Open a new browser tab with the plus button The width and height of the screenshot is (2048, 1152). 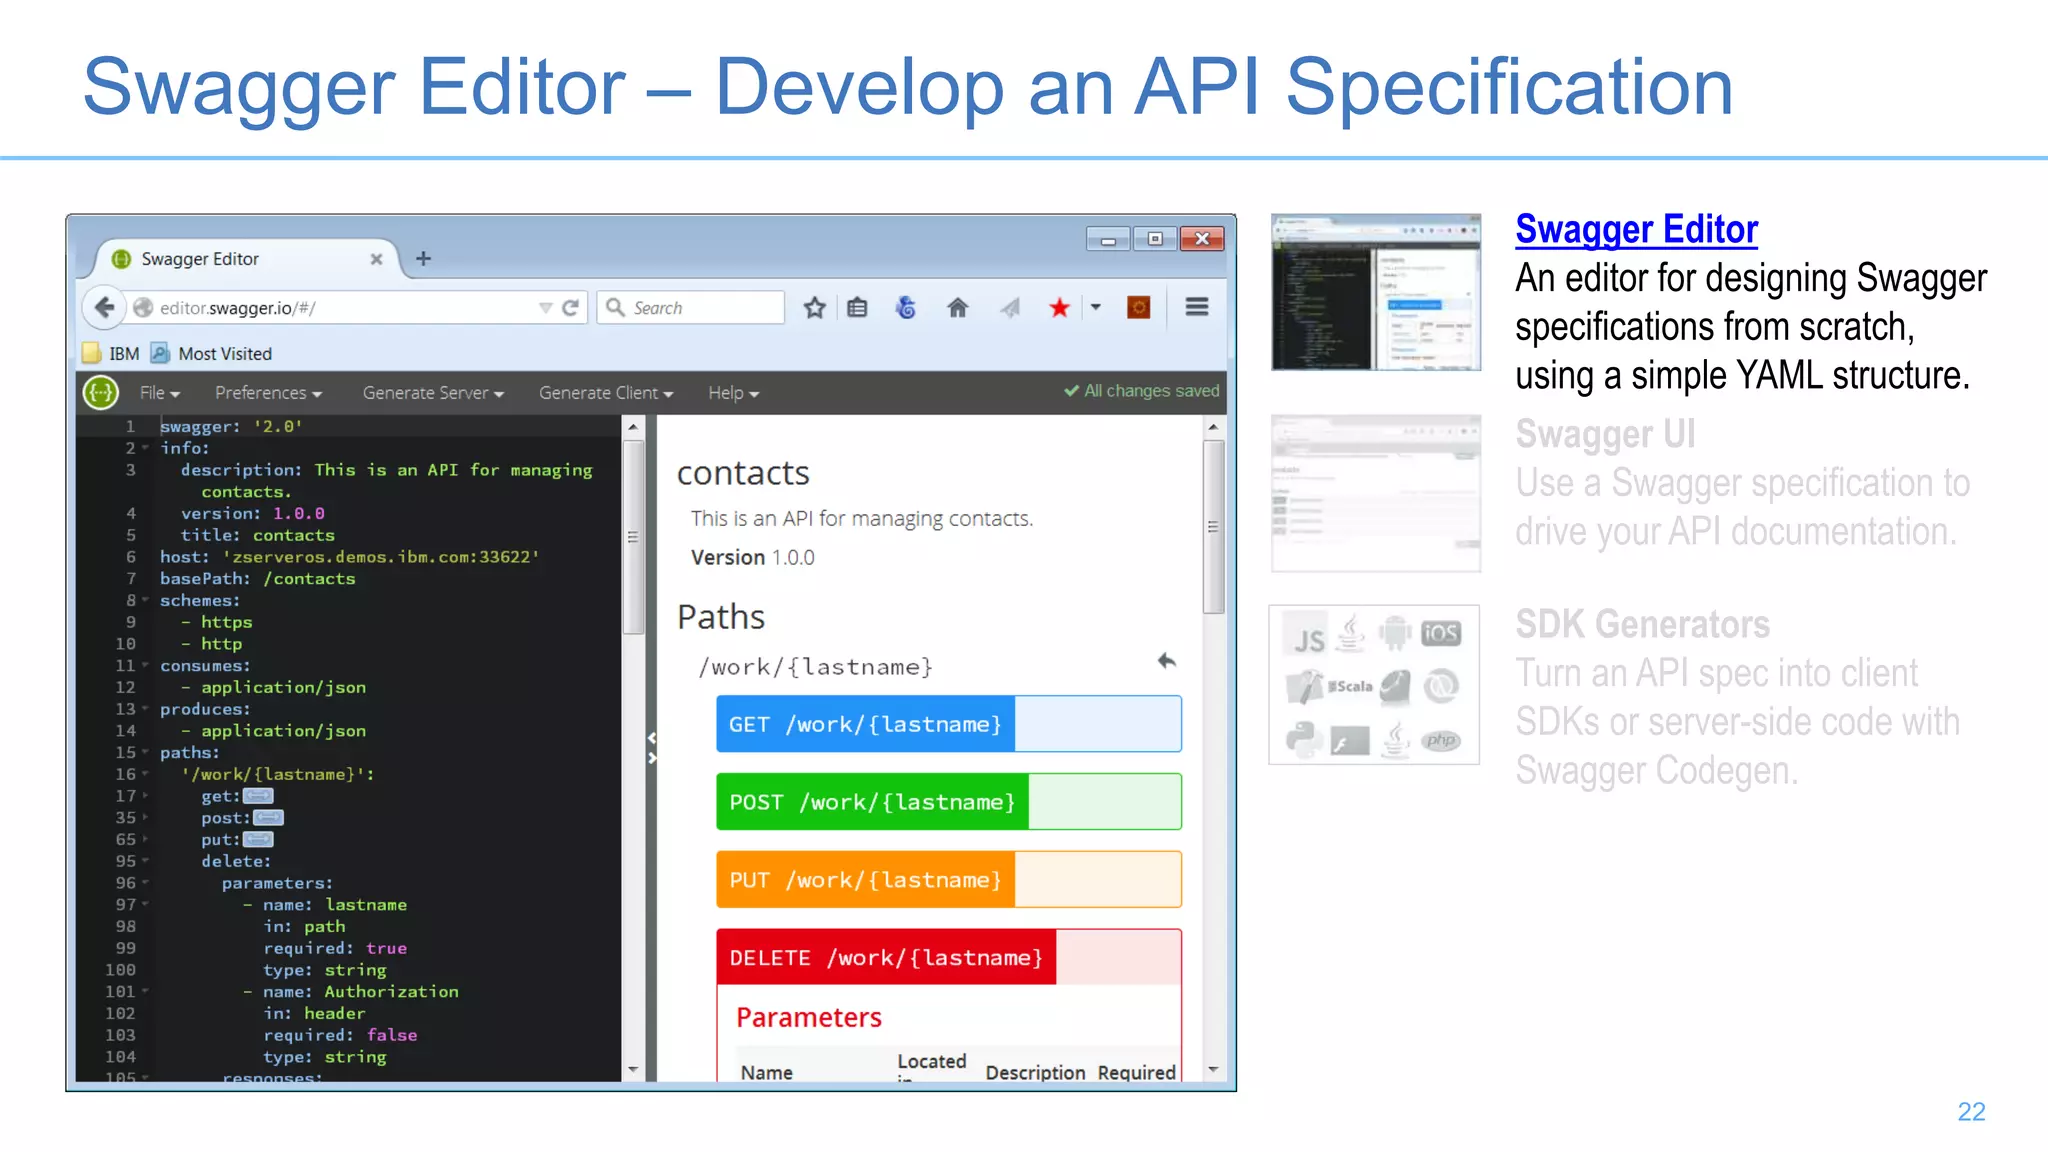(x=423, y=259)
